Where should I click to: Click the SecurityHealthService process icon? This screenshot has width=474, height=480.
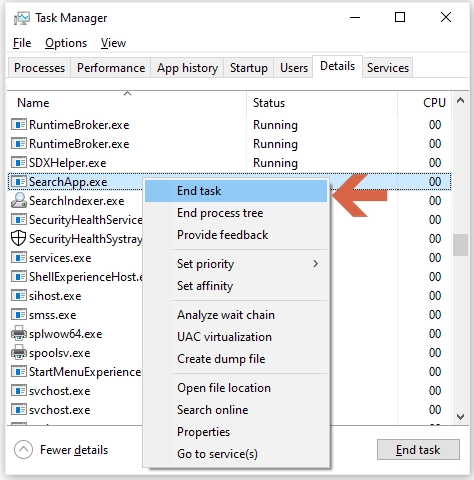19,220
